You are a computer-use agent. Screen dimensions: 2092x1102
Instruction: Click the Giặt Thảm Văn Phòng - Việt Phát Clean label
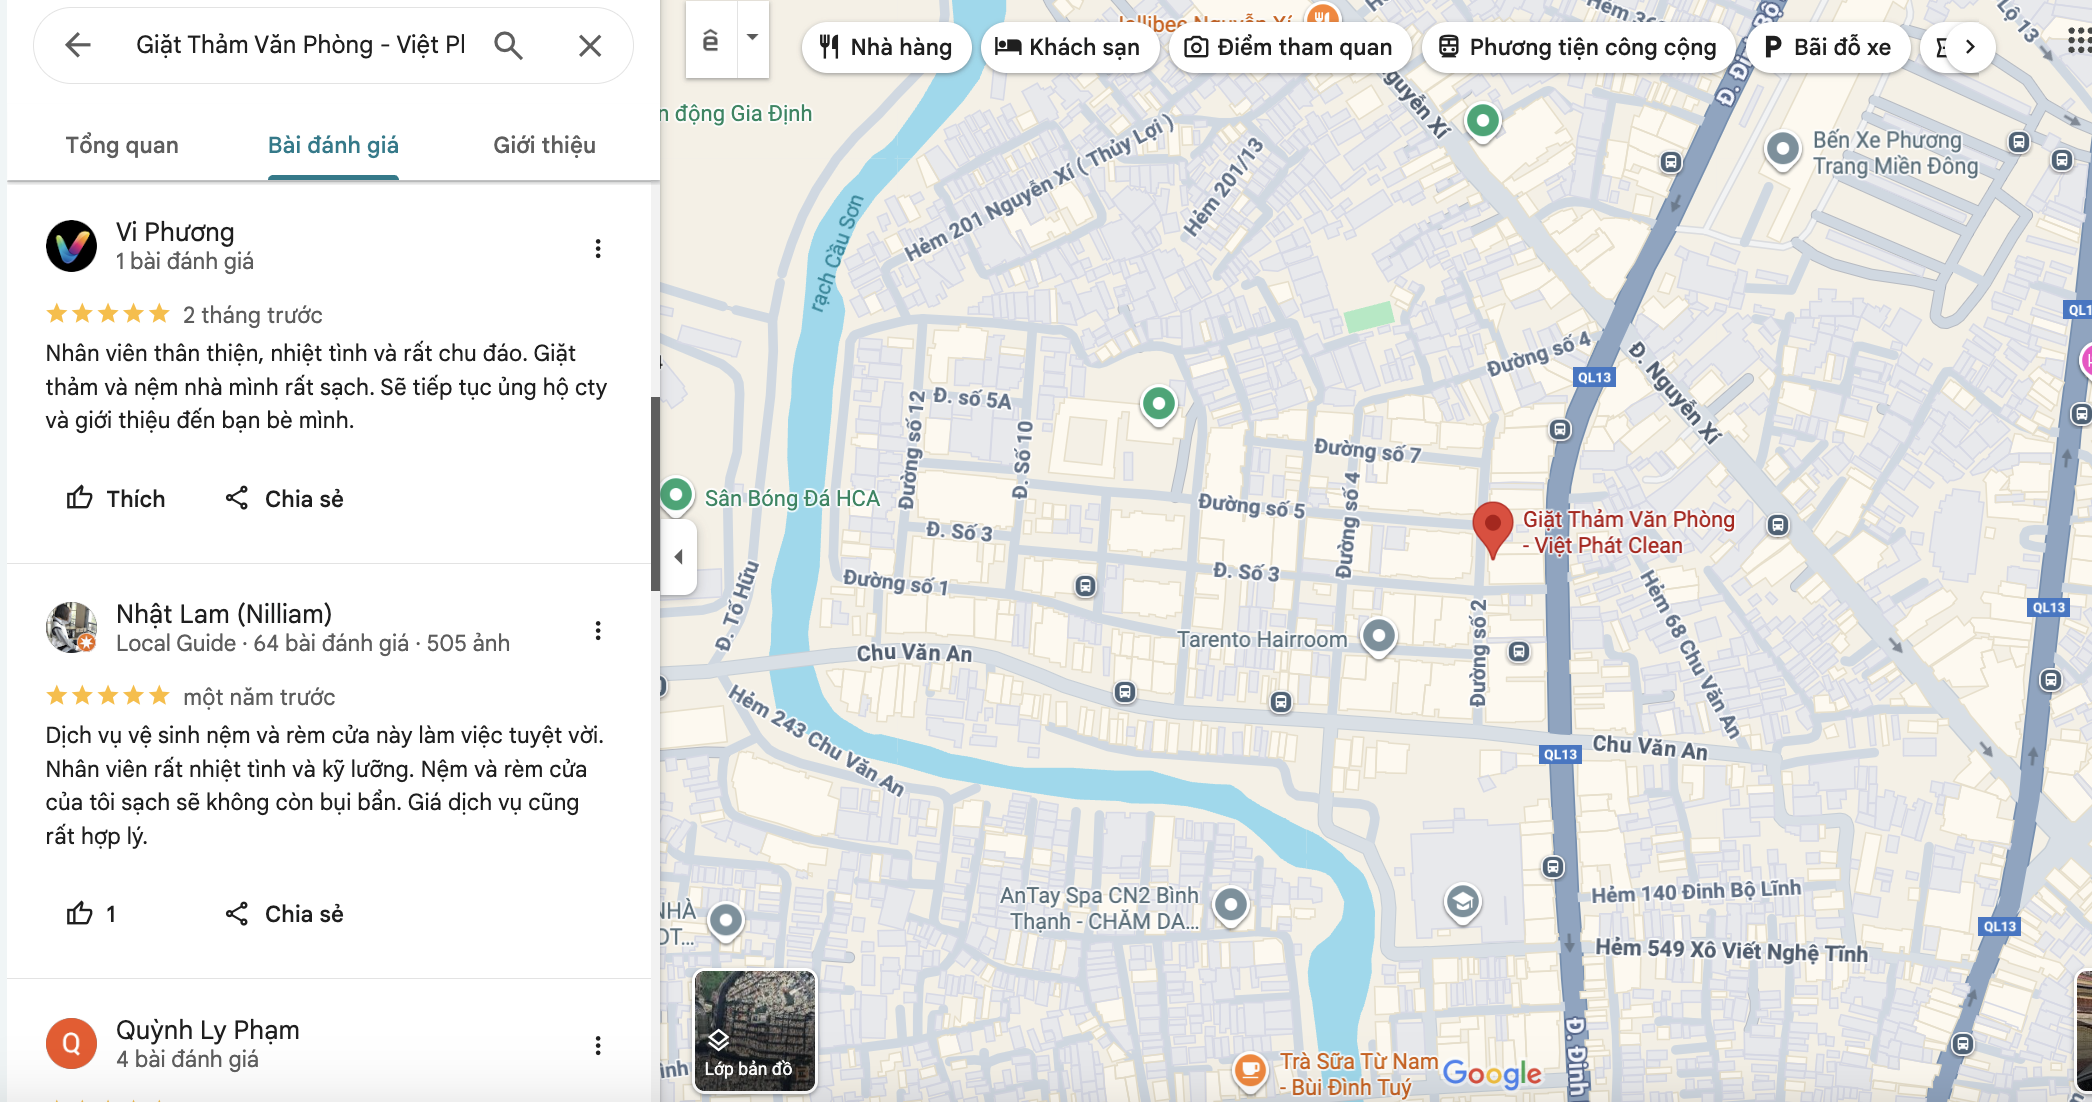1628,532
